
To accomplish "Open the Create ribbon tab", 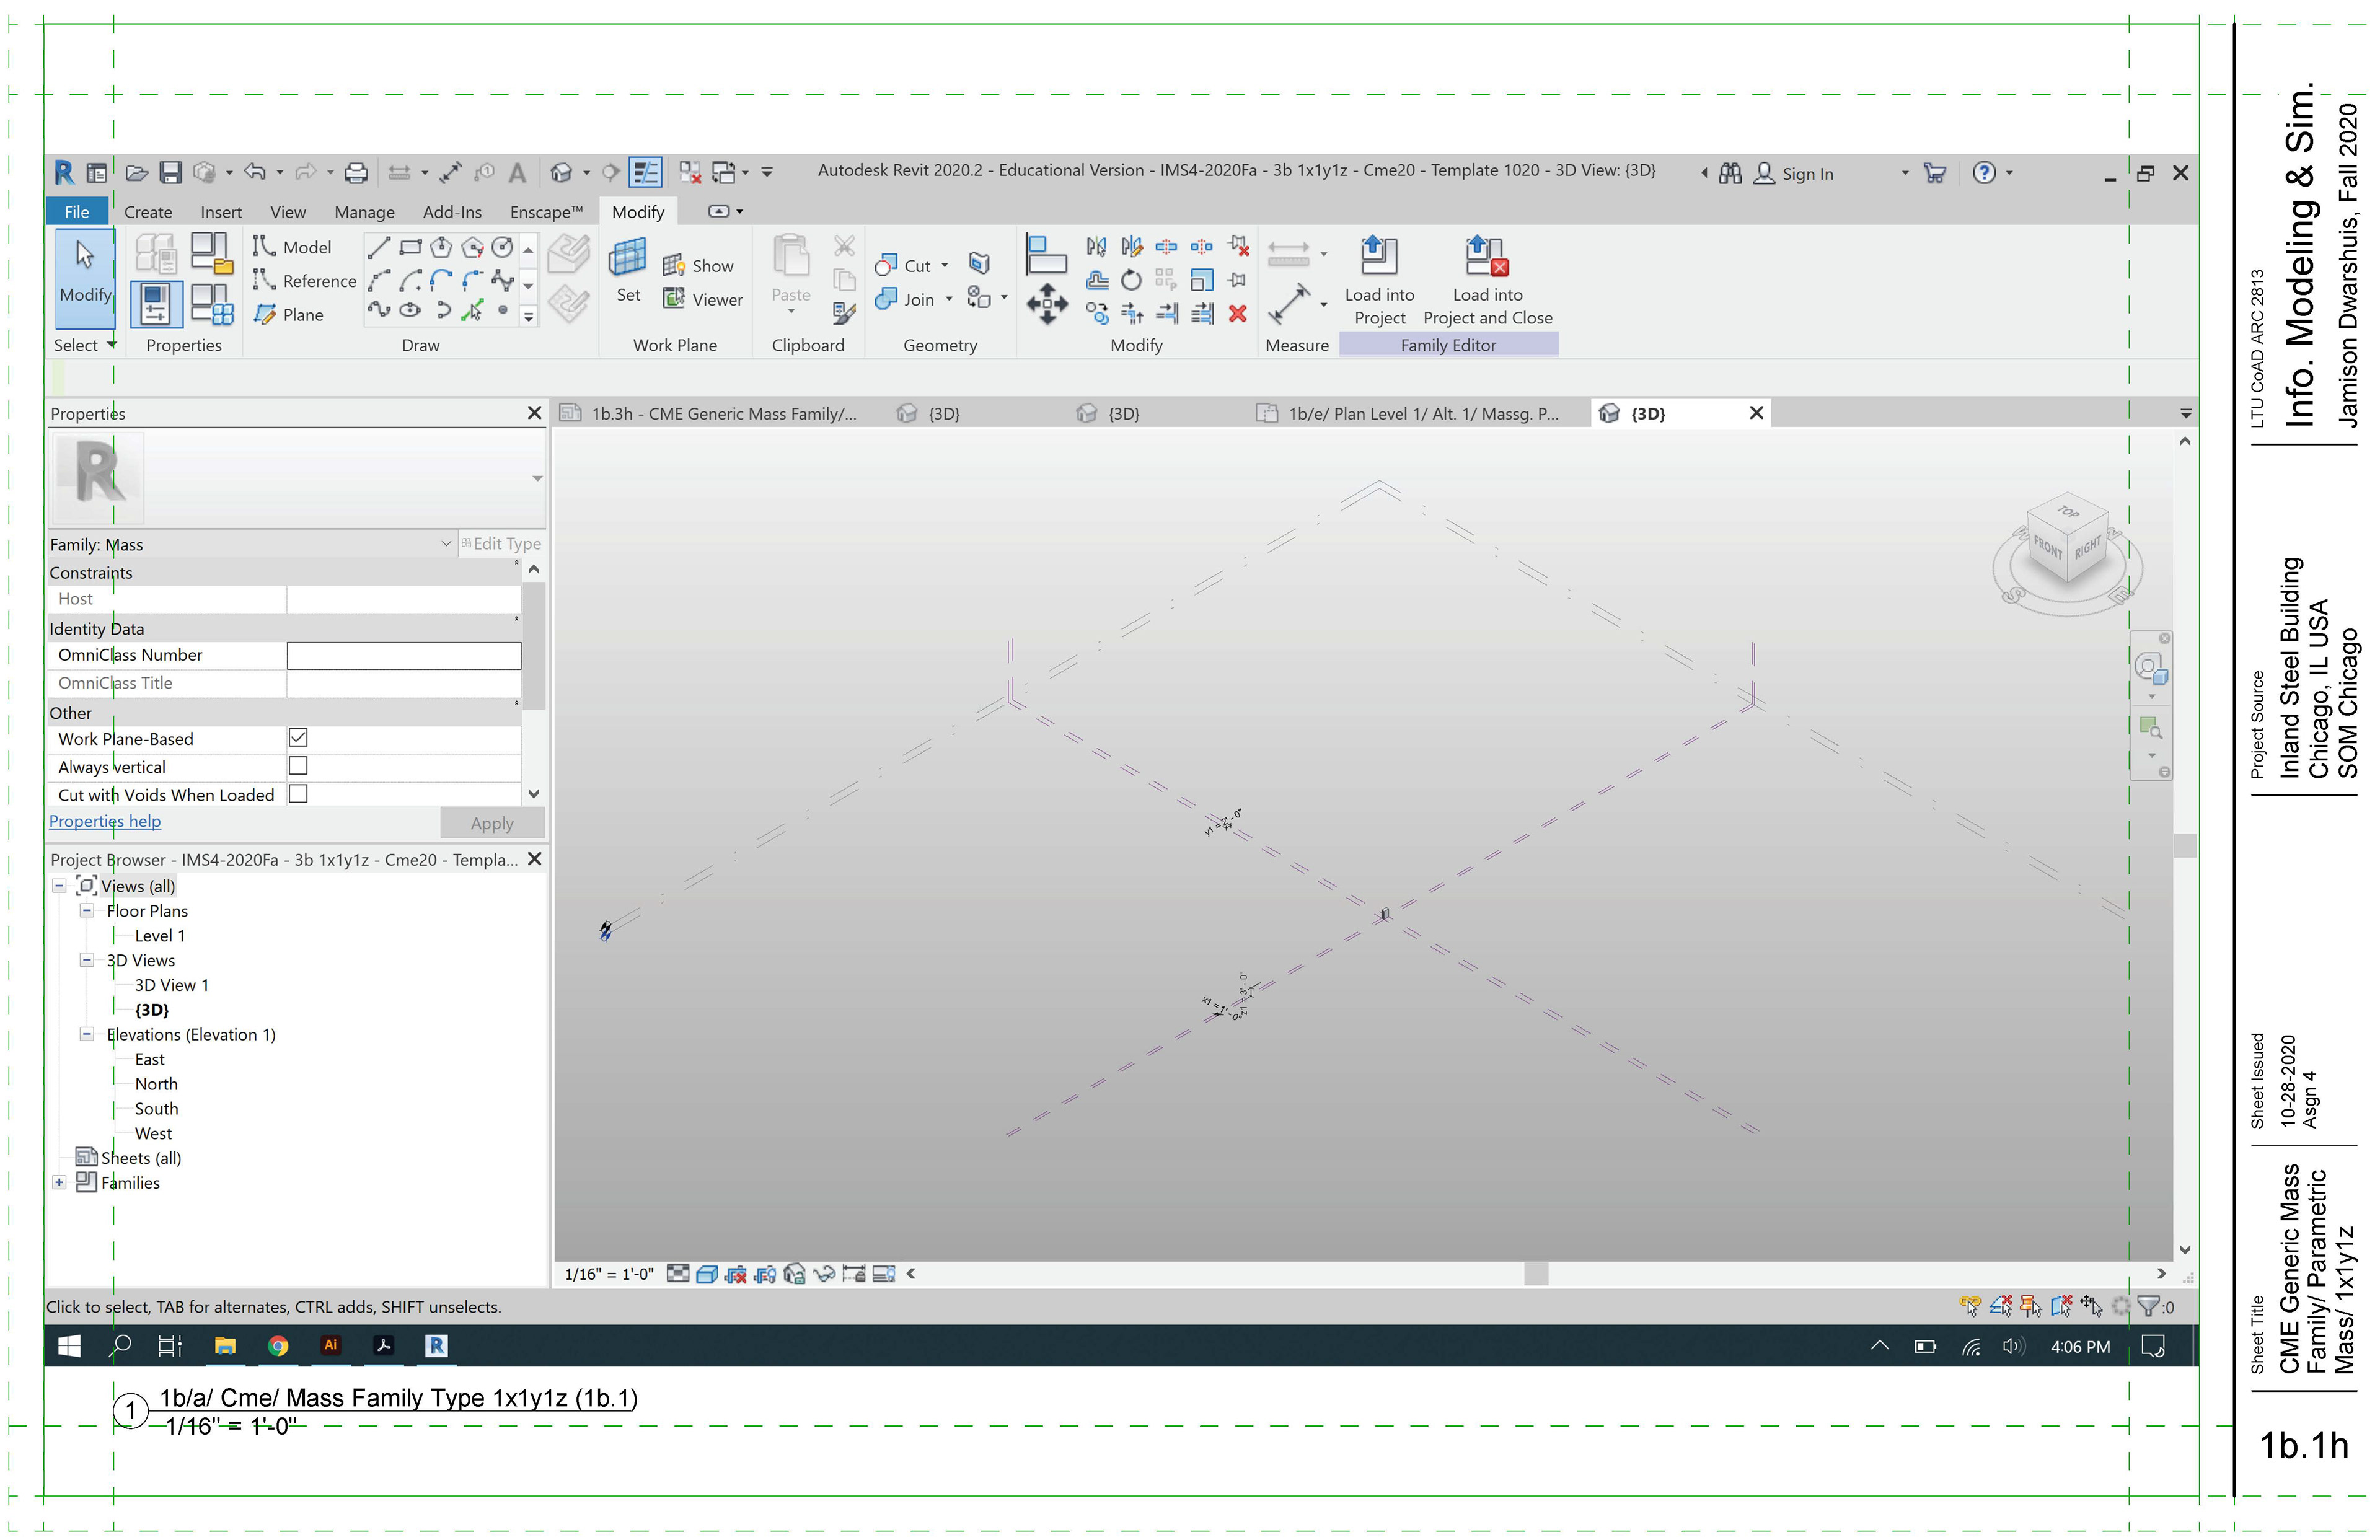I will point(148,212).
